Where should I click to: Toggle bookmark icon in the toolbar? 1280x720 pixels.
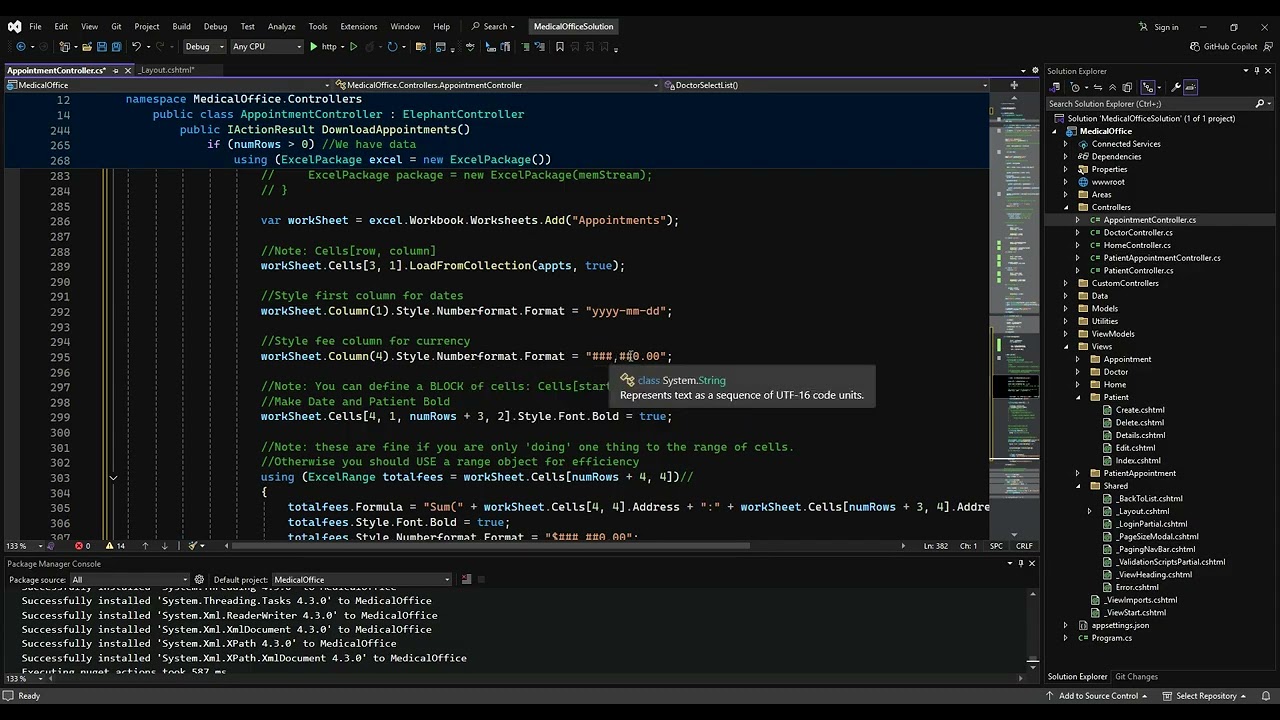[559, 47]
